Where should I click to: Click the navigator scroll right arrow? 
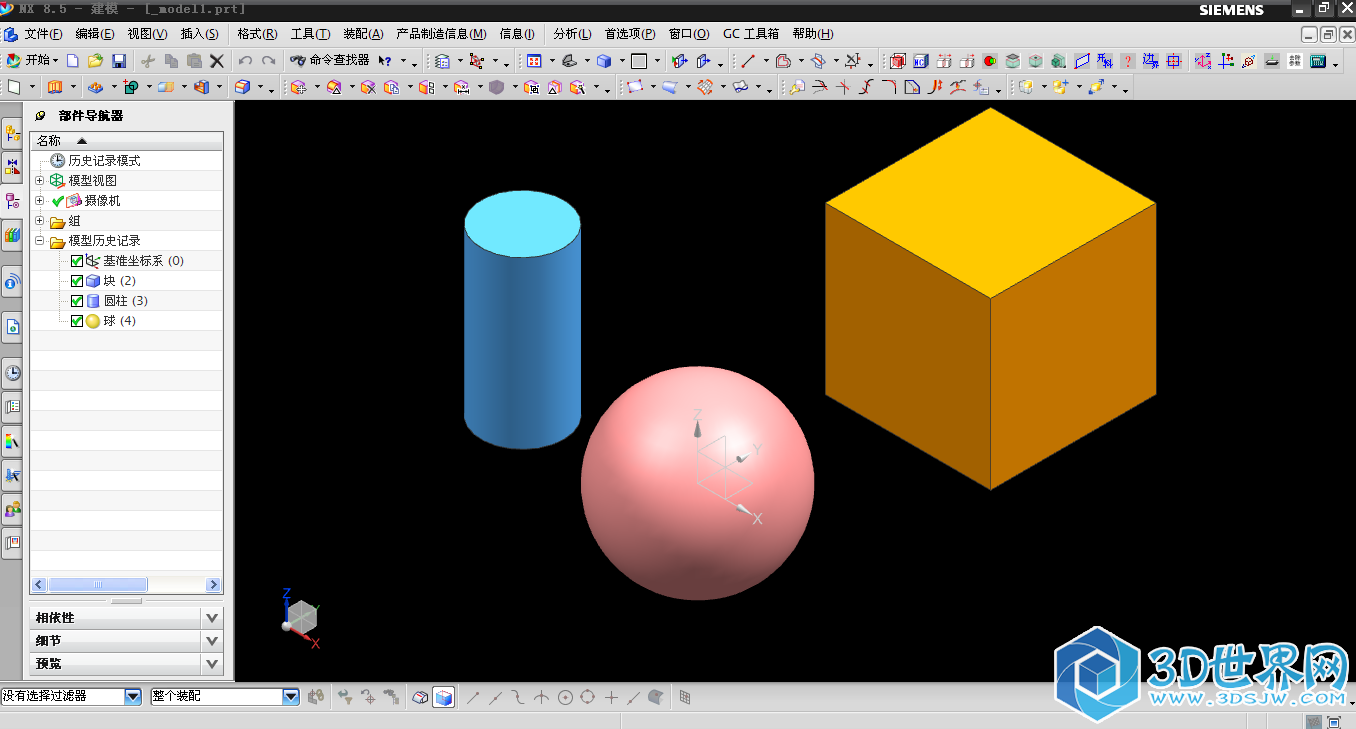[214, 585]
